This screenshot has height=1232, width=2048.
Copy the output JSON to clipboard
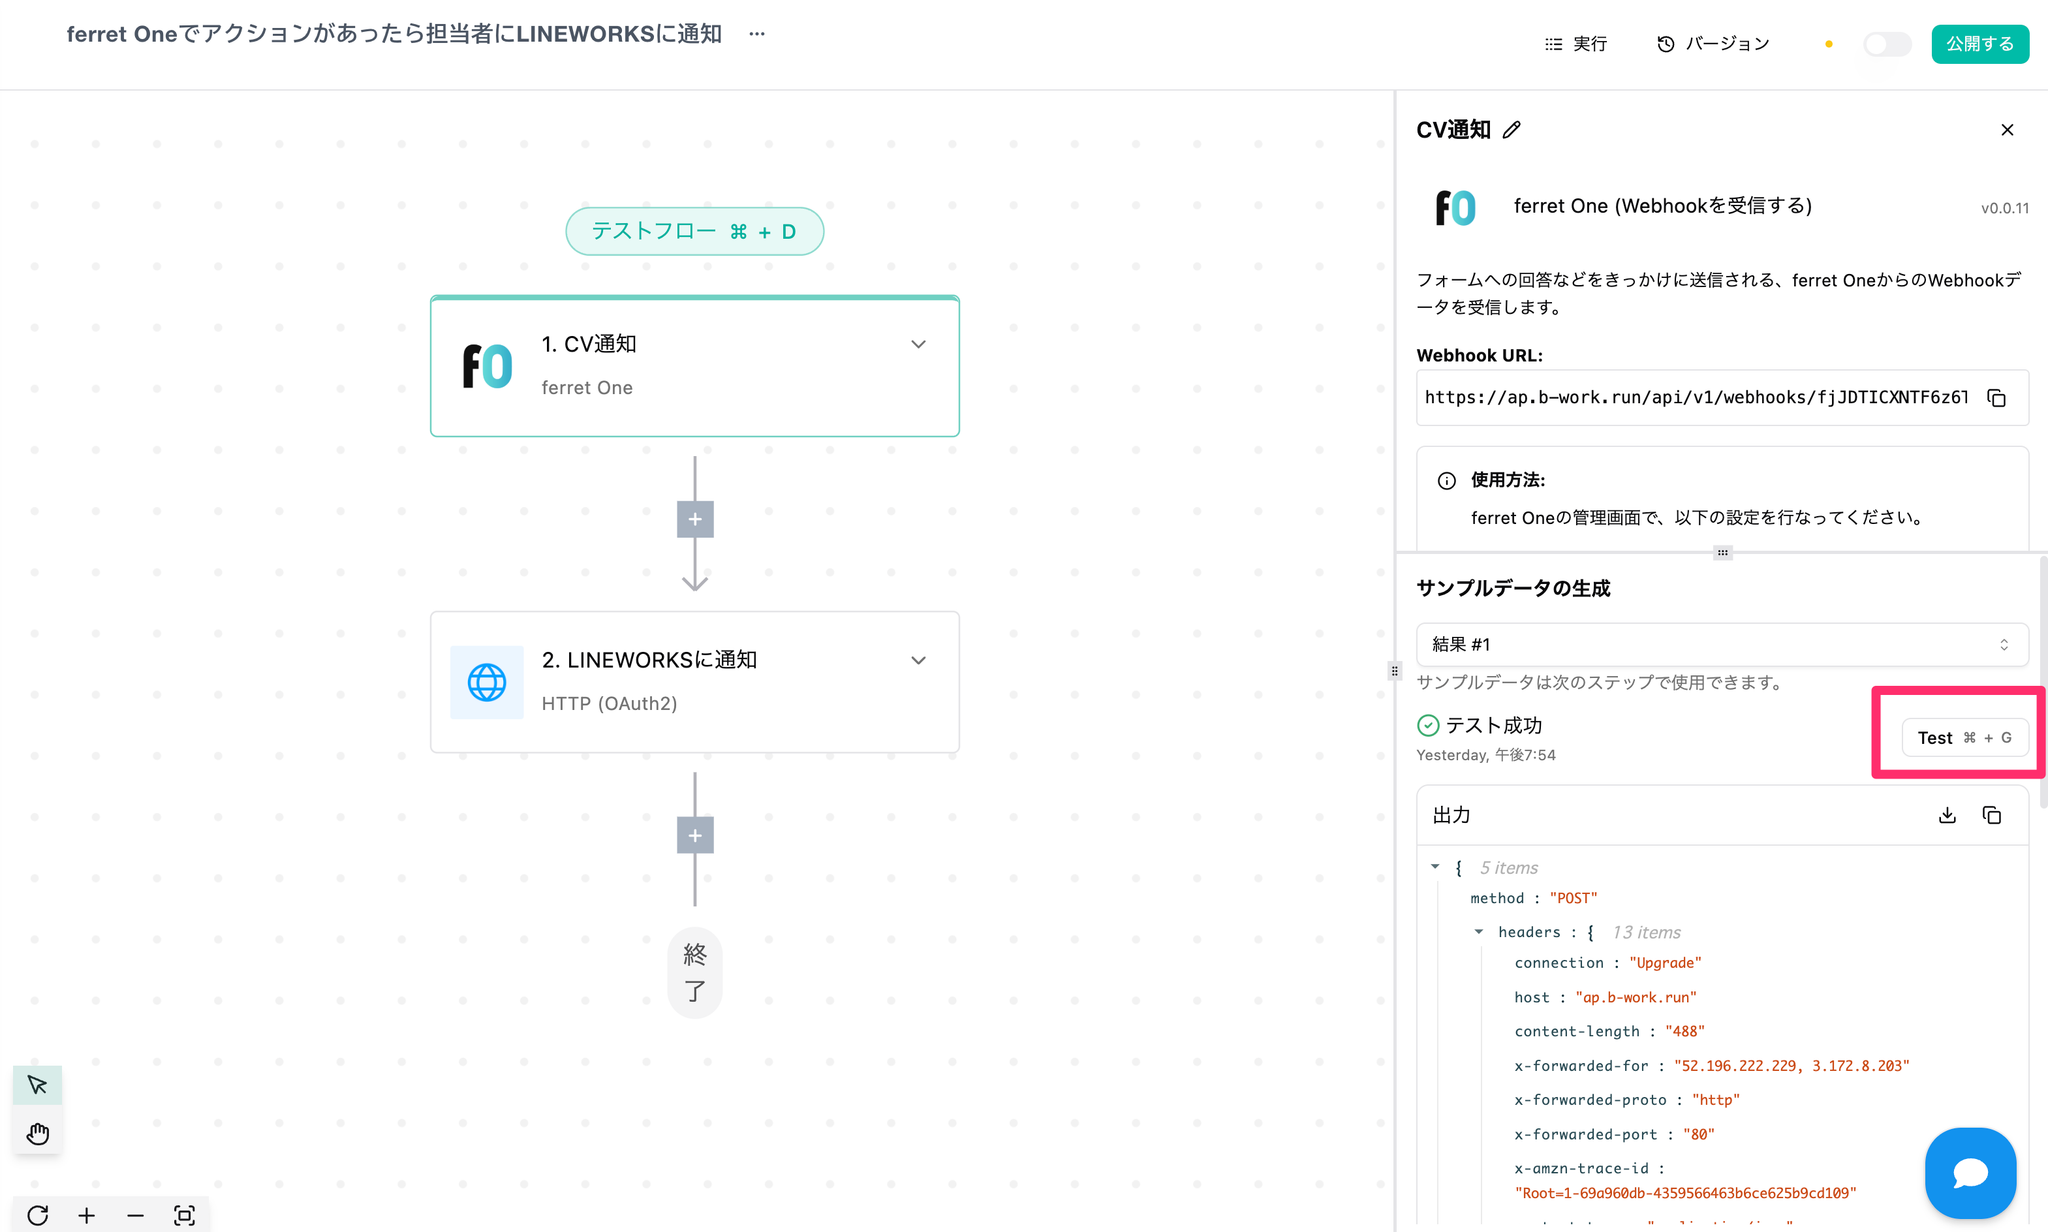point(1991,815)
